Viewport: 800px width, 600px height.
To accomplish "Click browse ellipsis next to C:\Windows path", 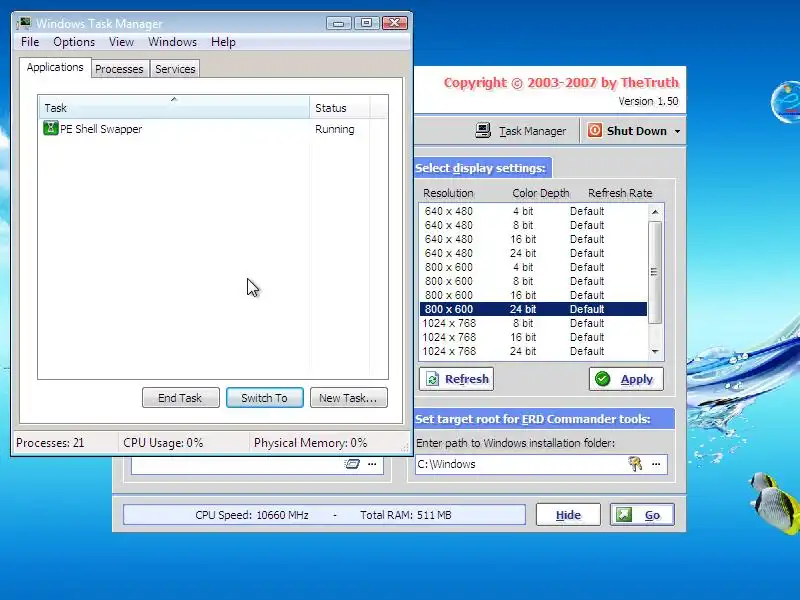I will (656, 464).
